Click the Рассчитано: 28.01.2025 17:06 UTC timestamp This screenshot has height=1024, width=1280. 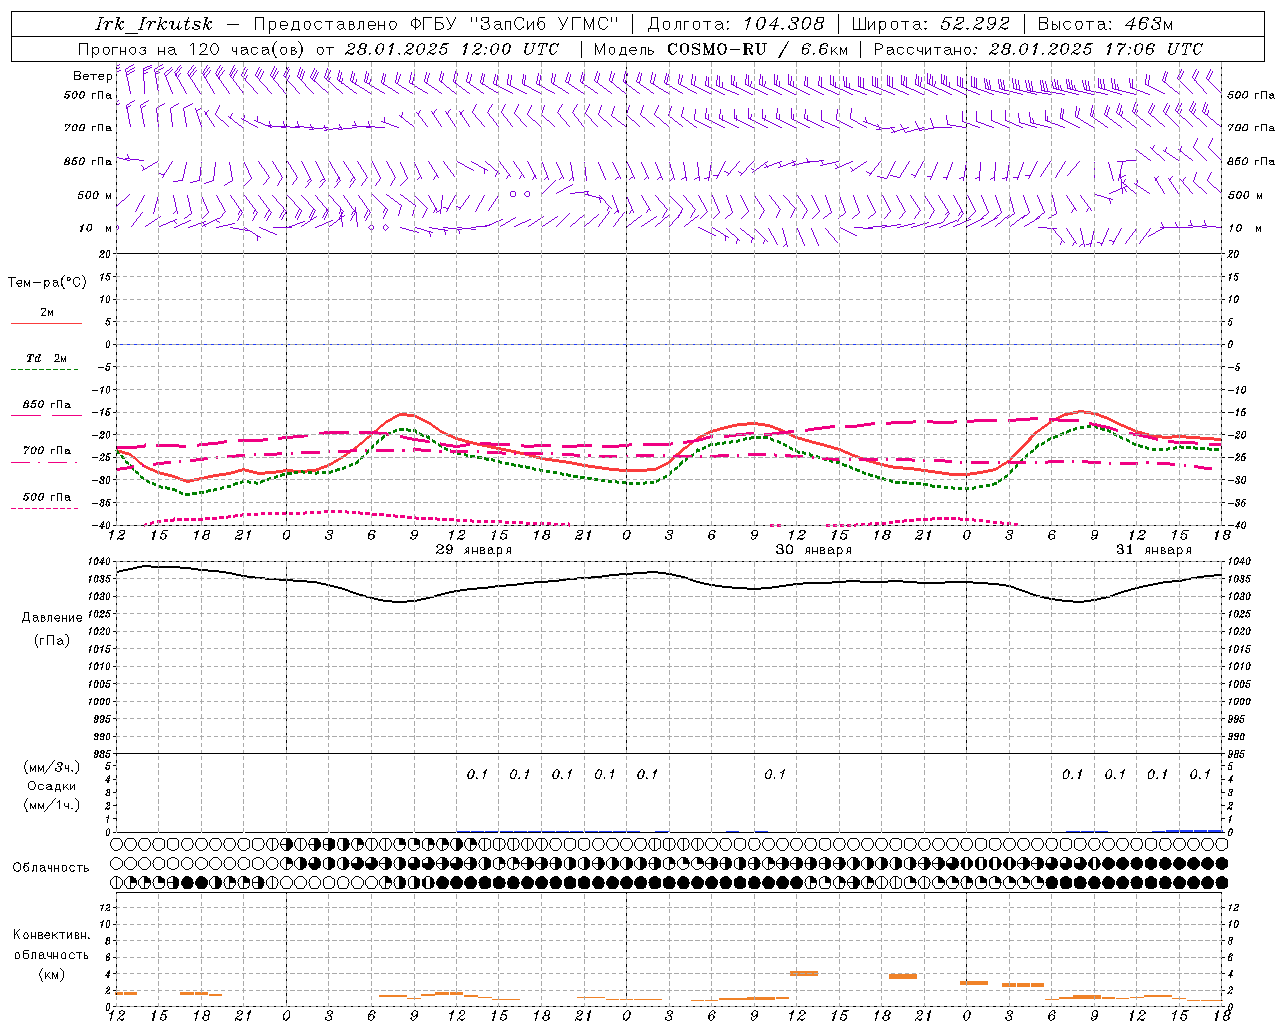[x=1038, y=49]
